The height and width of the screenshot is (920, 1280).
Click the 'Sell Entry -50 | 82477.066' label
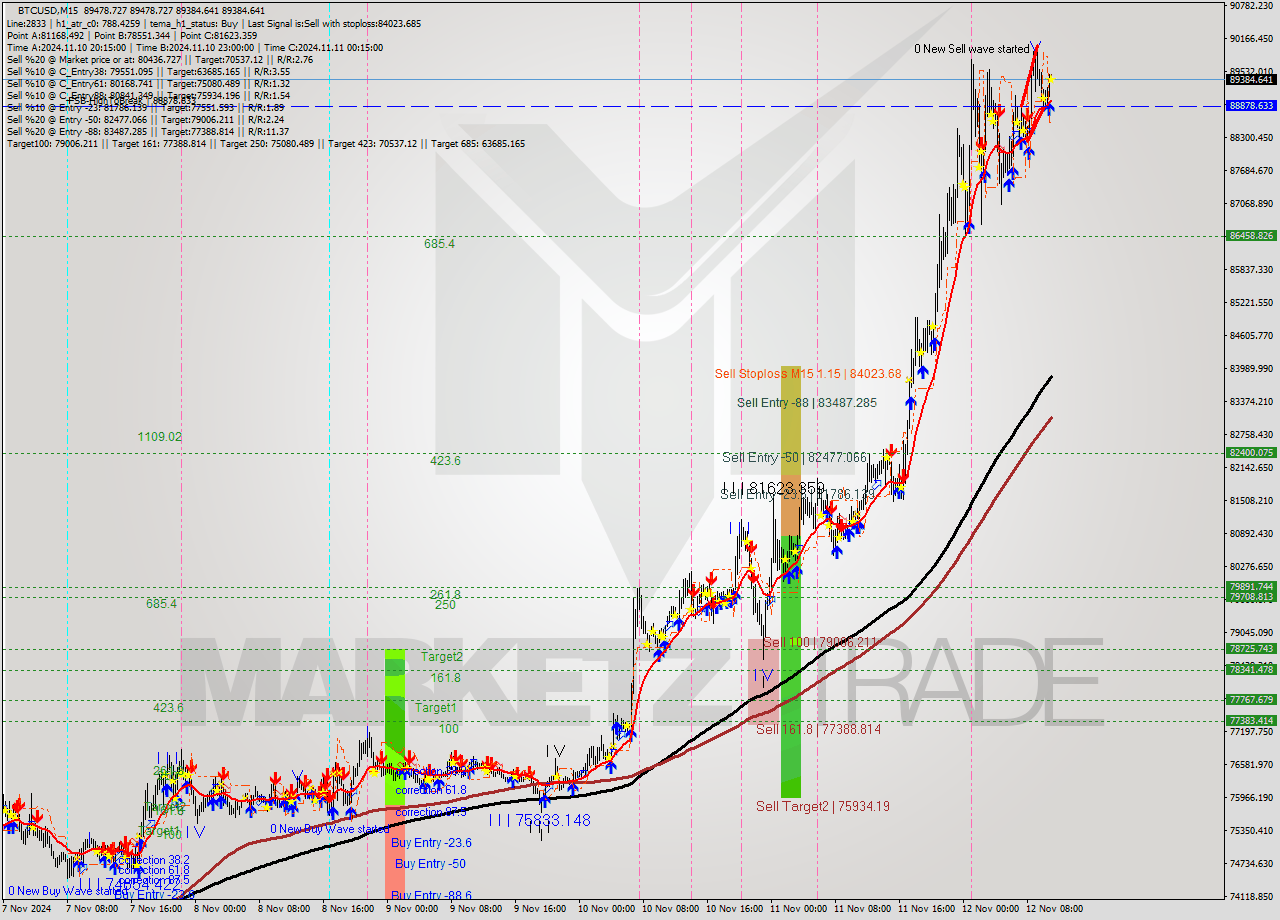click(796, 457)
